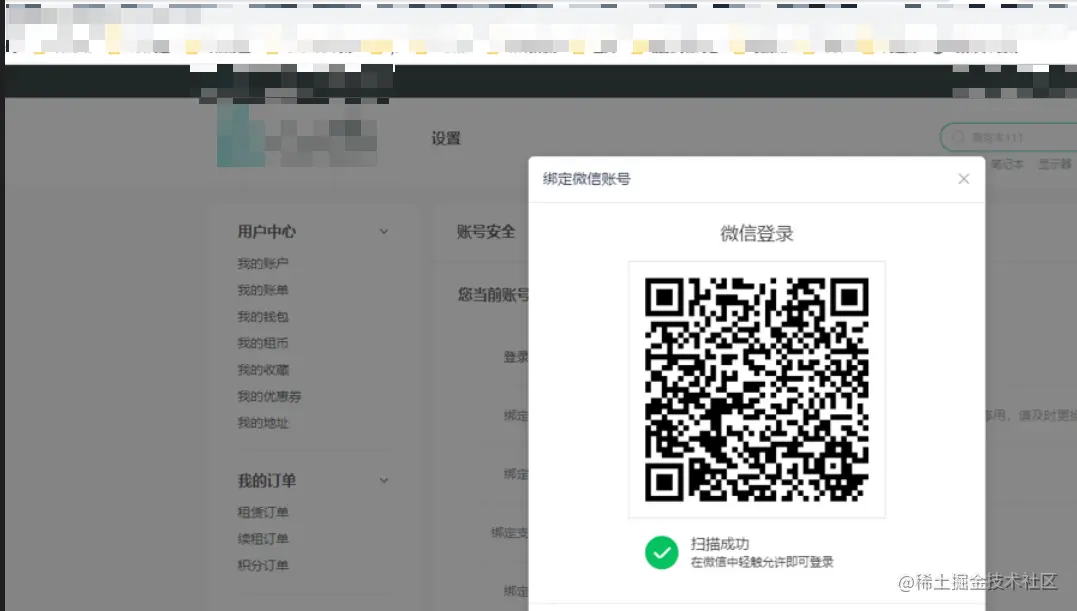Select the 账号安全 tab

pyautogui.click(x=486, y=232)
